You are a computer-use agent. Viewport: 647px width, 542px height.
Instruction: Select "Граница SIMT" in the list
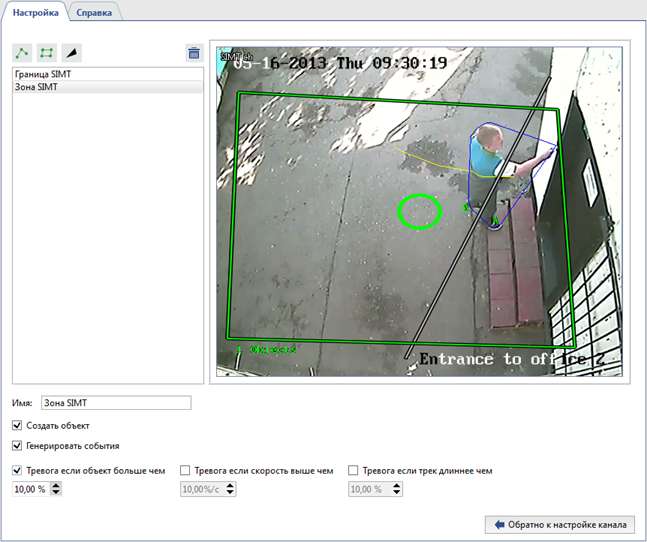click(x=43, y=75)
